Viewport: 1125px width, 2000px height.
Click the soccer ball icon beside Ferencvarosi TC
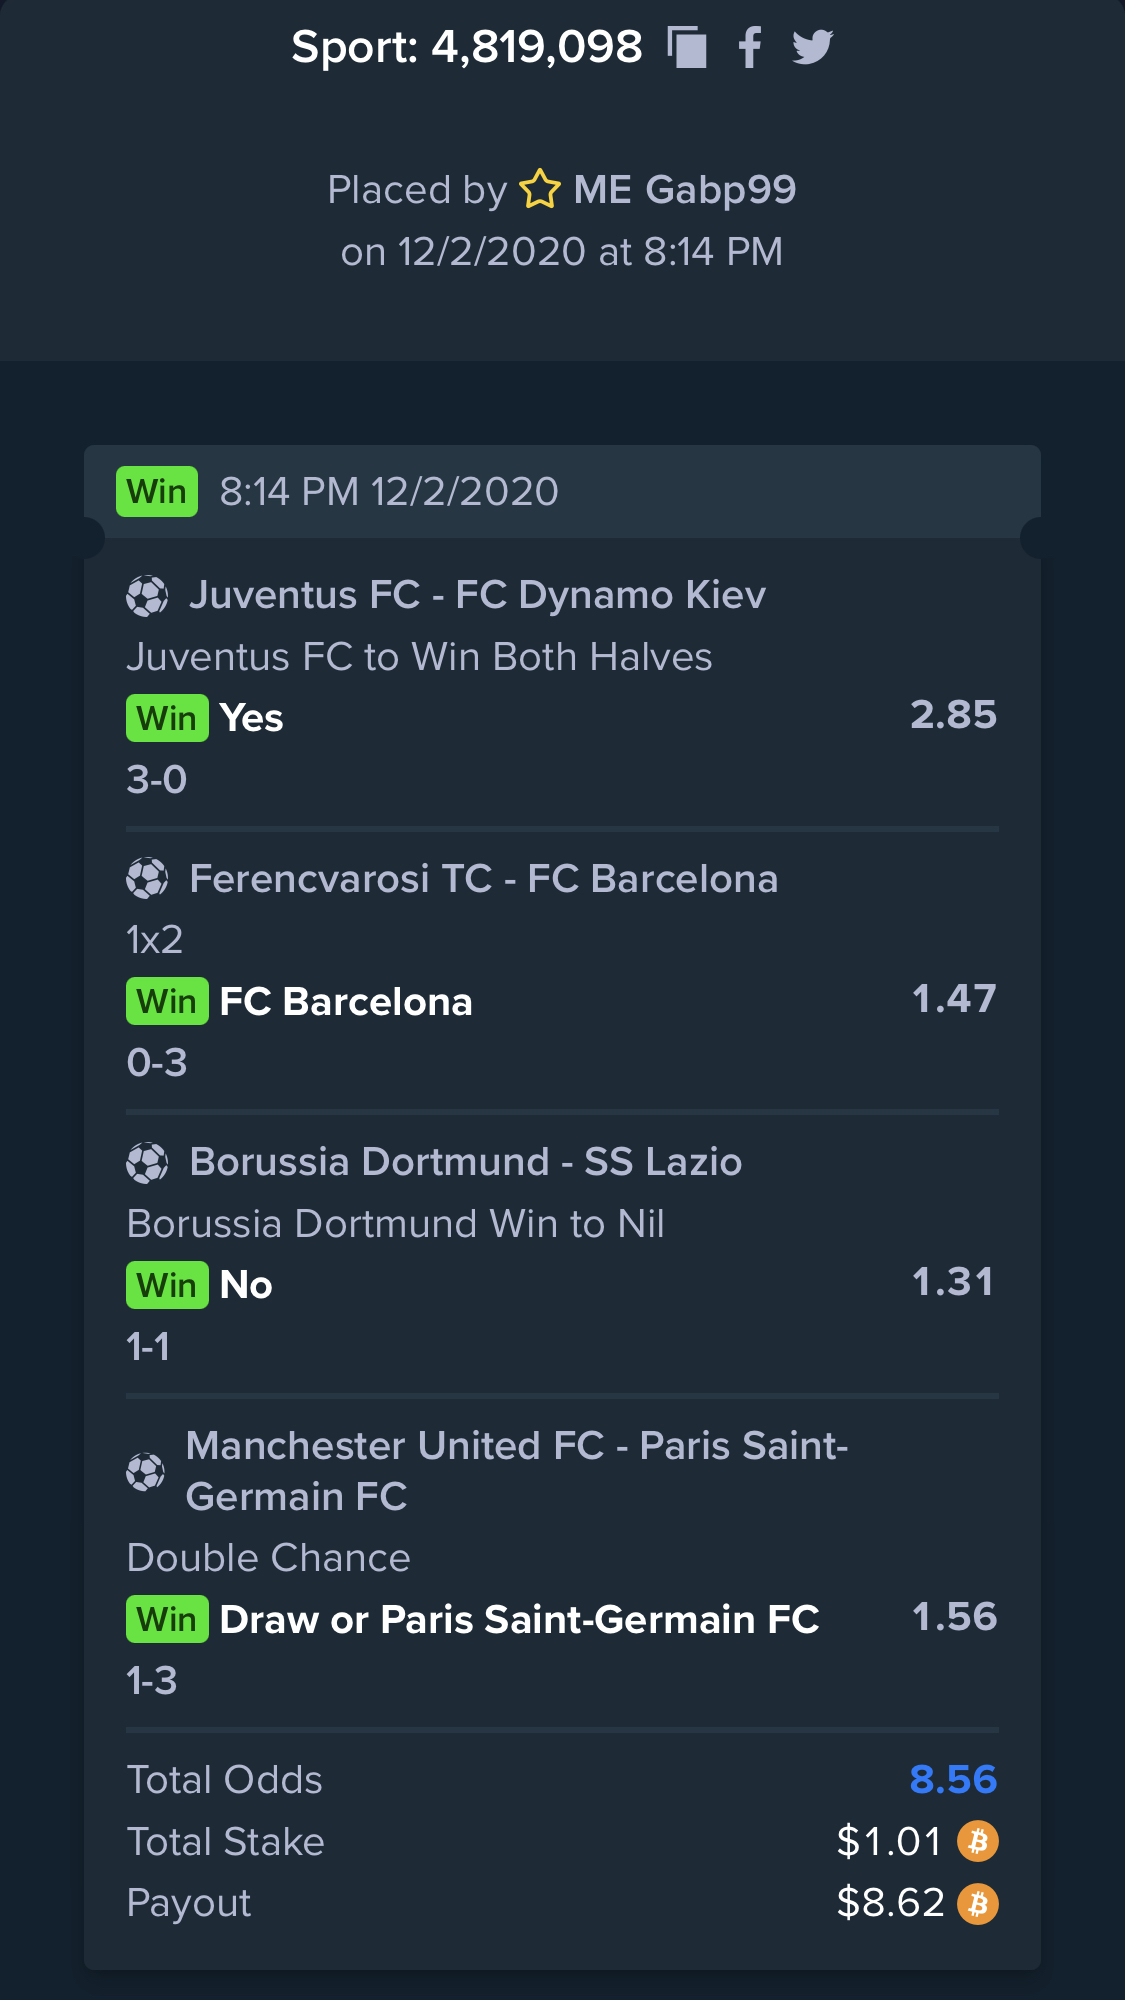[x=147, y=879]
